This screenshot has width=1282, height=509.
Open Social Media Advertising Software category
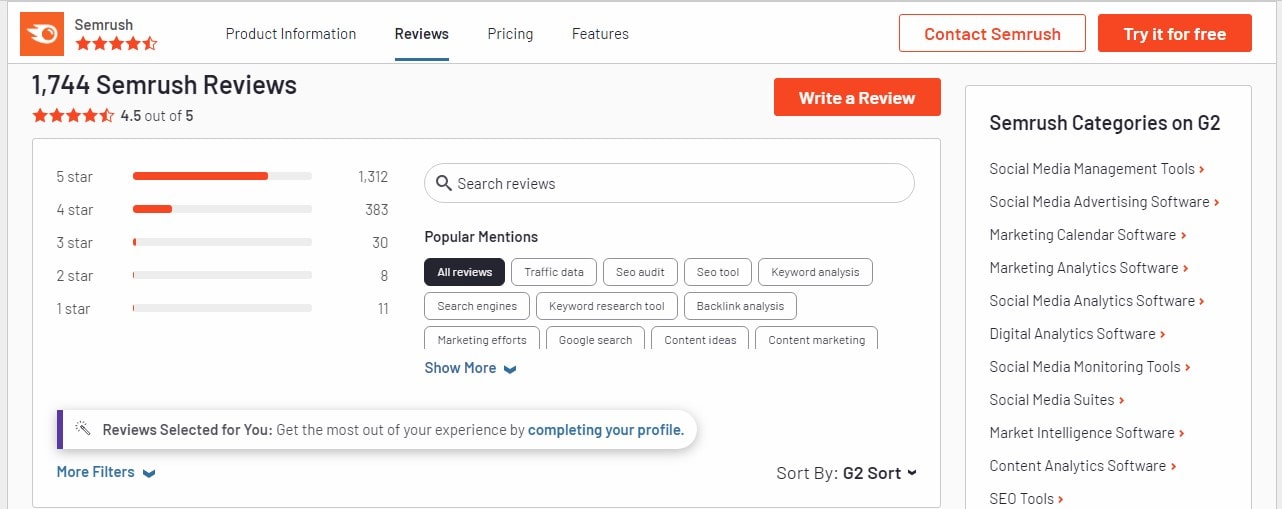coord(1104,202)
